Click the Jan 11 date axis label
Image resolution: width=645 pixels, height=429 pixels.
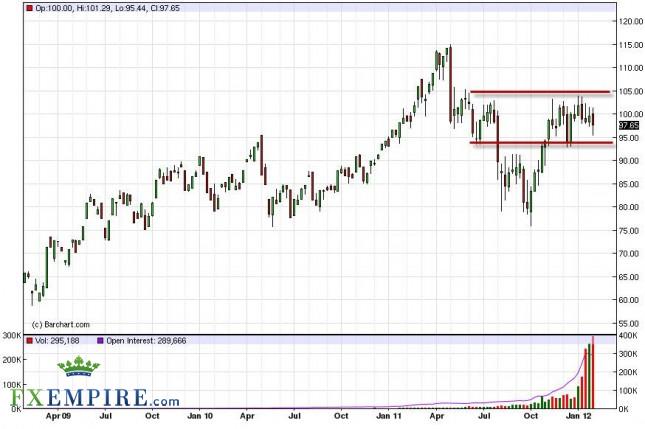(389, 416)
